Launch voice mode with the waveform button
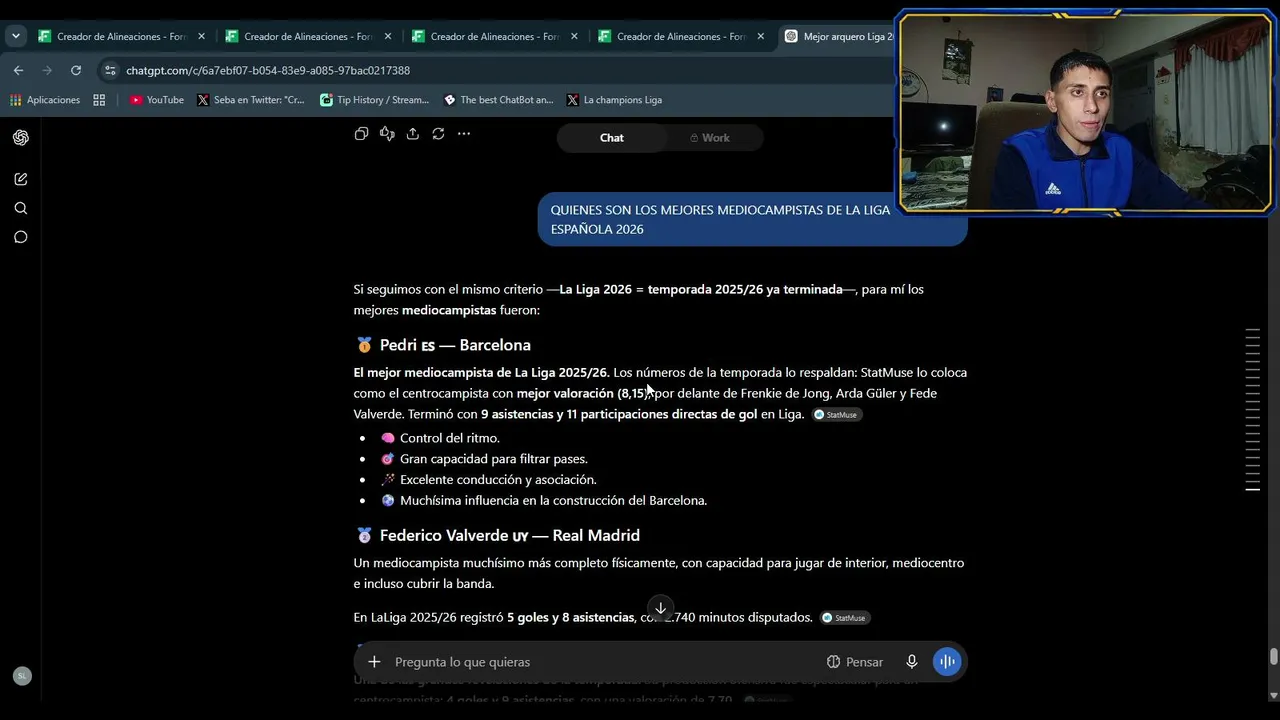This screenshot has width=1280, height=720. 947,662
